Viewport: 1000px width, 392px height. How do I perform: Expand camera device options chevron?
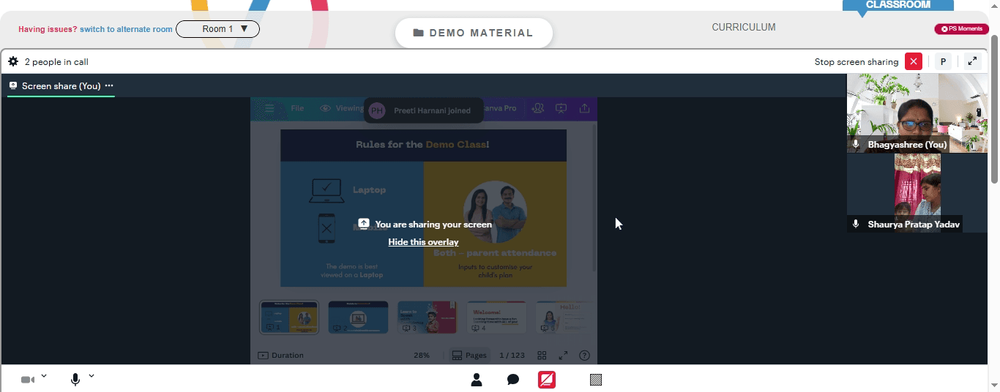(x=43, y=376)
